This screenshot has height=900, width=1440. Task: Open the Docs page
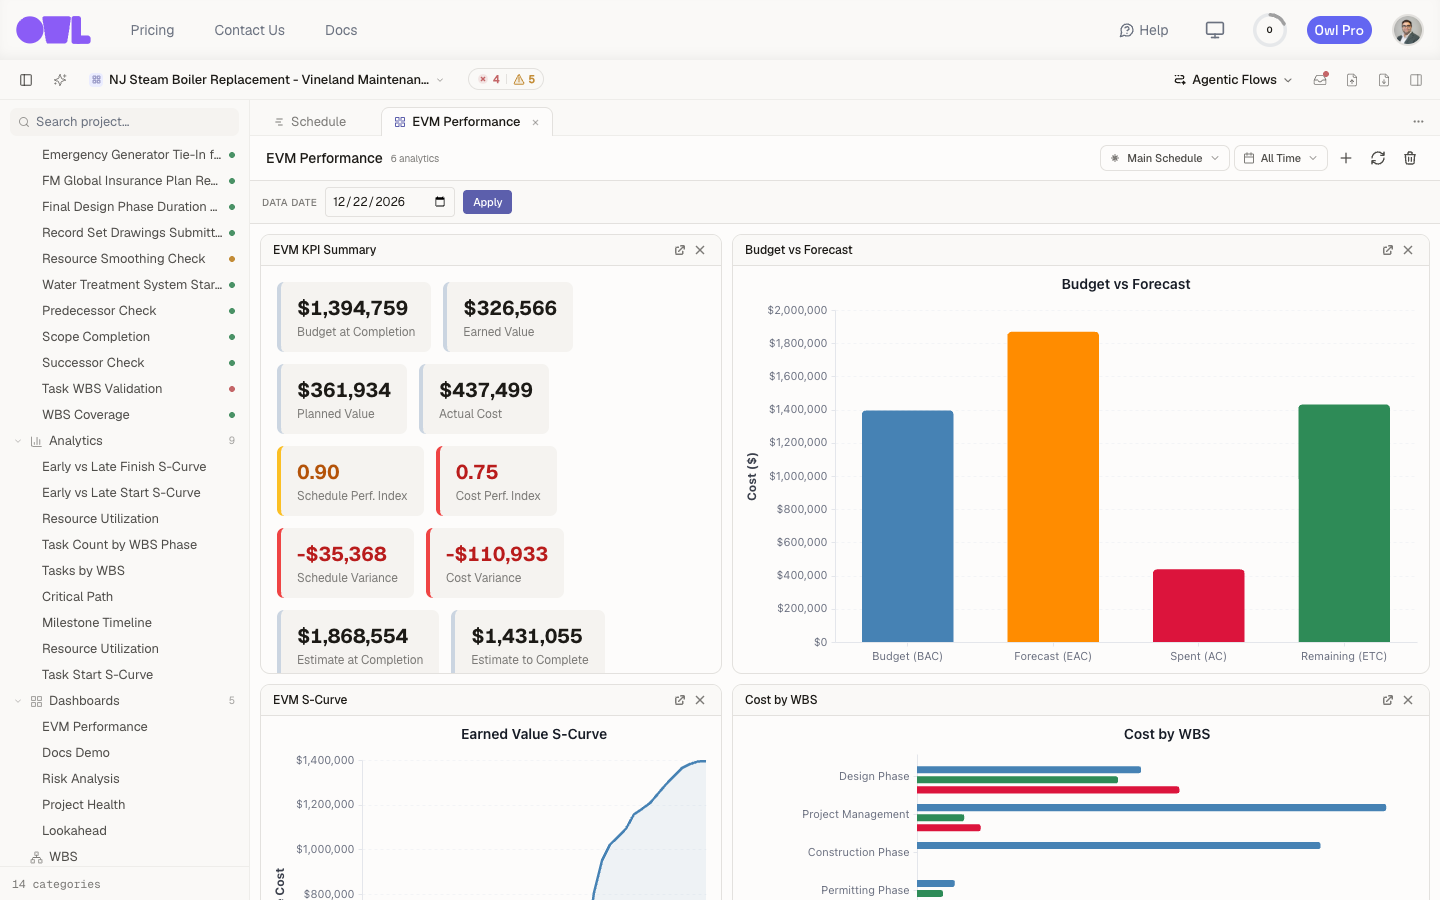341,30
